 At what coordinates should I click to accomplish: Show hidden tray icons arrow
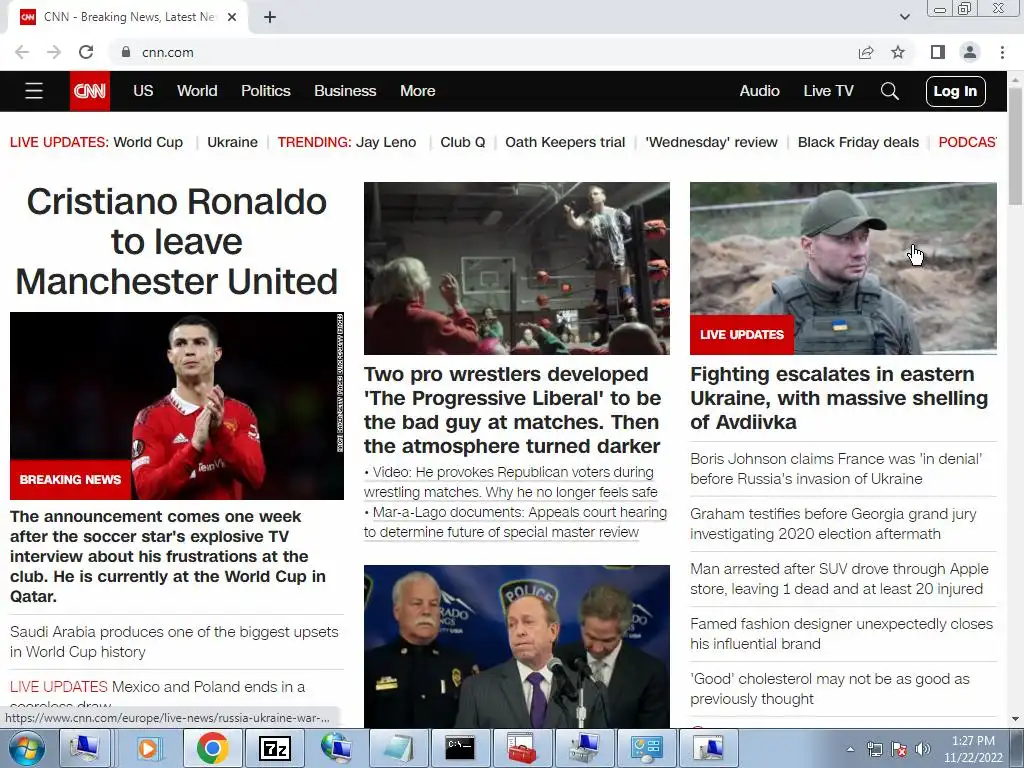[x=850, y=749]
